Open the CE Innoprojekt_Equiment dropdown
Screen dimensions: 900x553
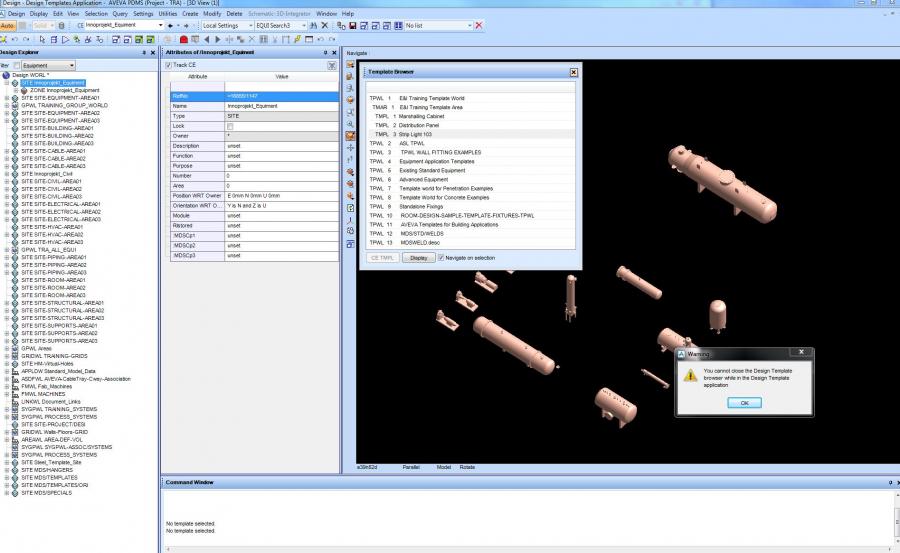[161, 25]
